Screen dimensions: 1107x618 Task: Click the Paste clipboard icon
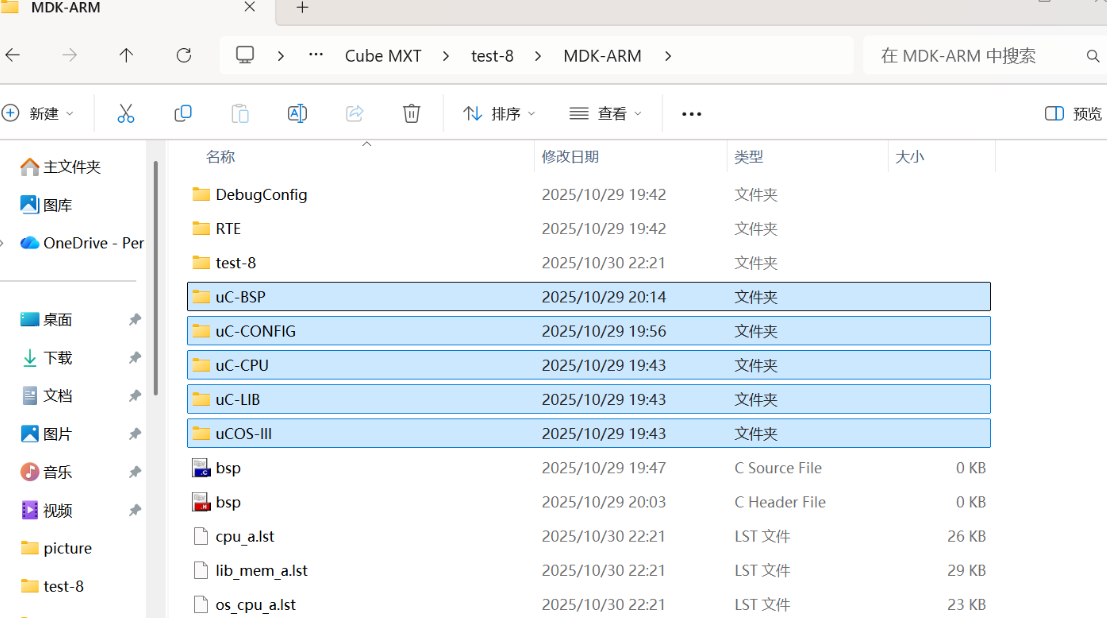[240, 114]
